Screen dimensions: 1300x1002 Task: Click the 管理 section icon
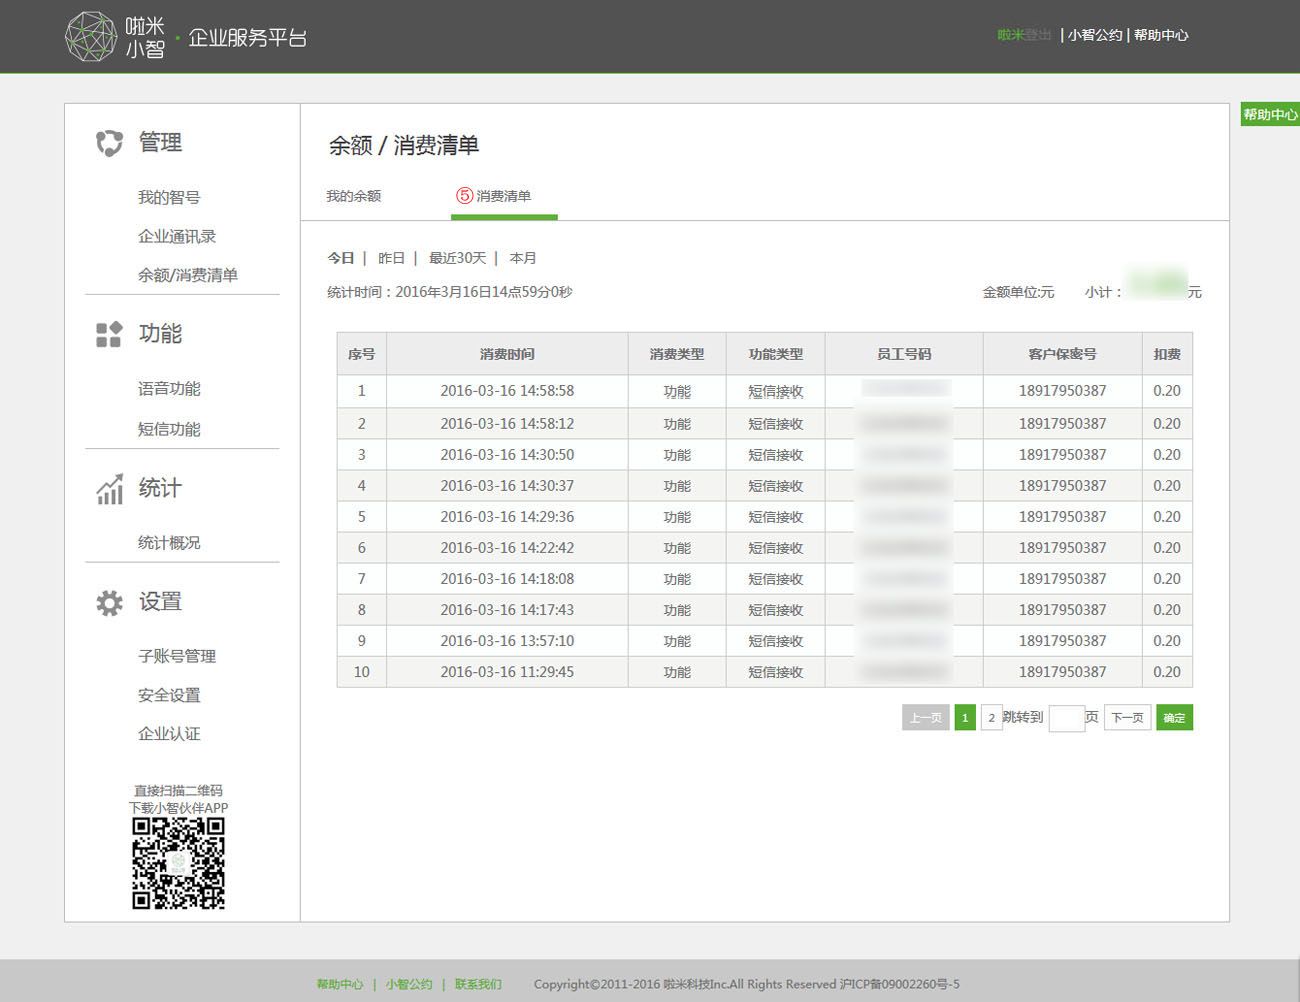click(109, 143)
